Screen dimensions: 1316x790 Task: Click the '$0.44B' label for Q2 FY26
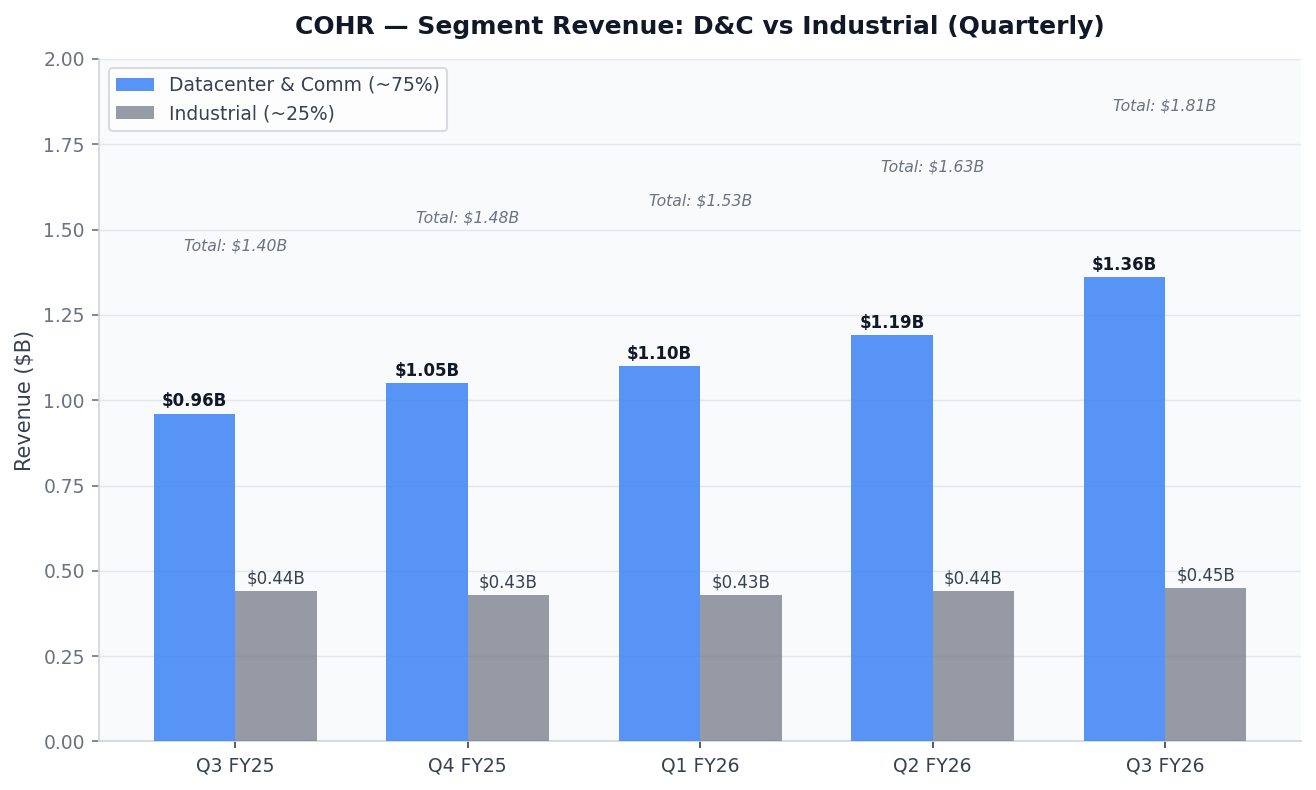pos(973,579)
